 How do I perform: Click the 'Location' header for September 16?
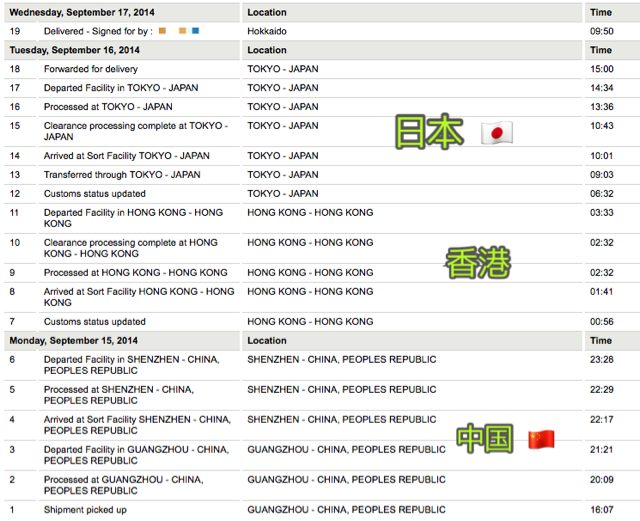click(267, 50)
